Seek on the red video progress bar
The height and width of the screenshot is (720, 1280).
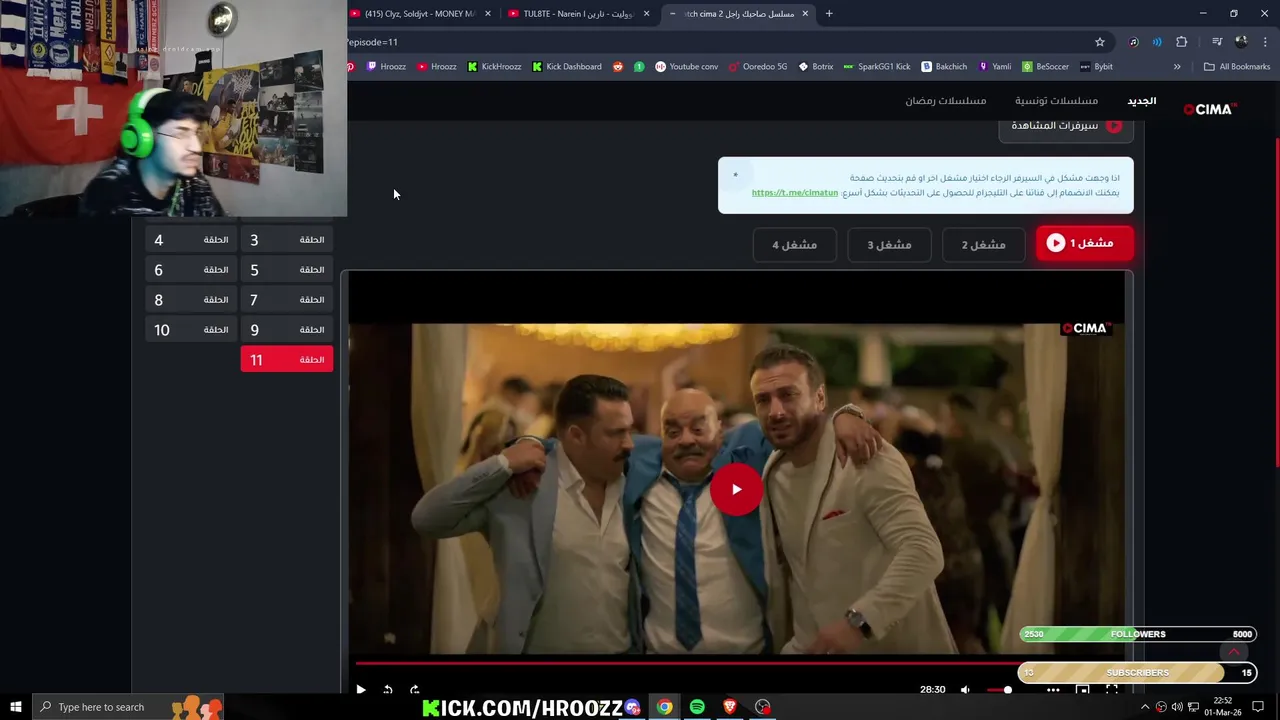coord(686,662)
